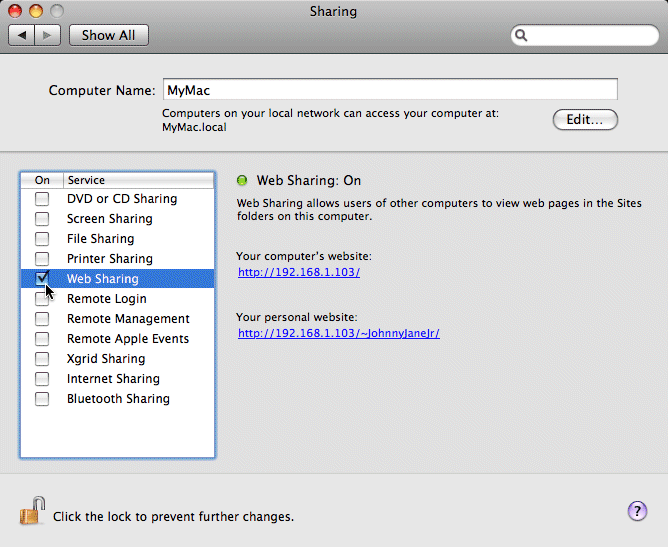Screen dimensions: 668x547
Task: Go forward with the right arrow button
Action: [48, 35]
